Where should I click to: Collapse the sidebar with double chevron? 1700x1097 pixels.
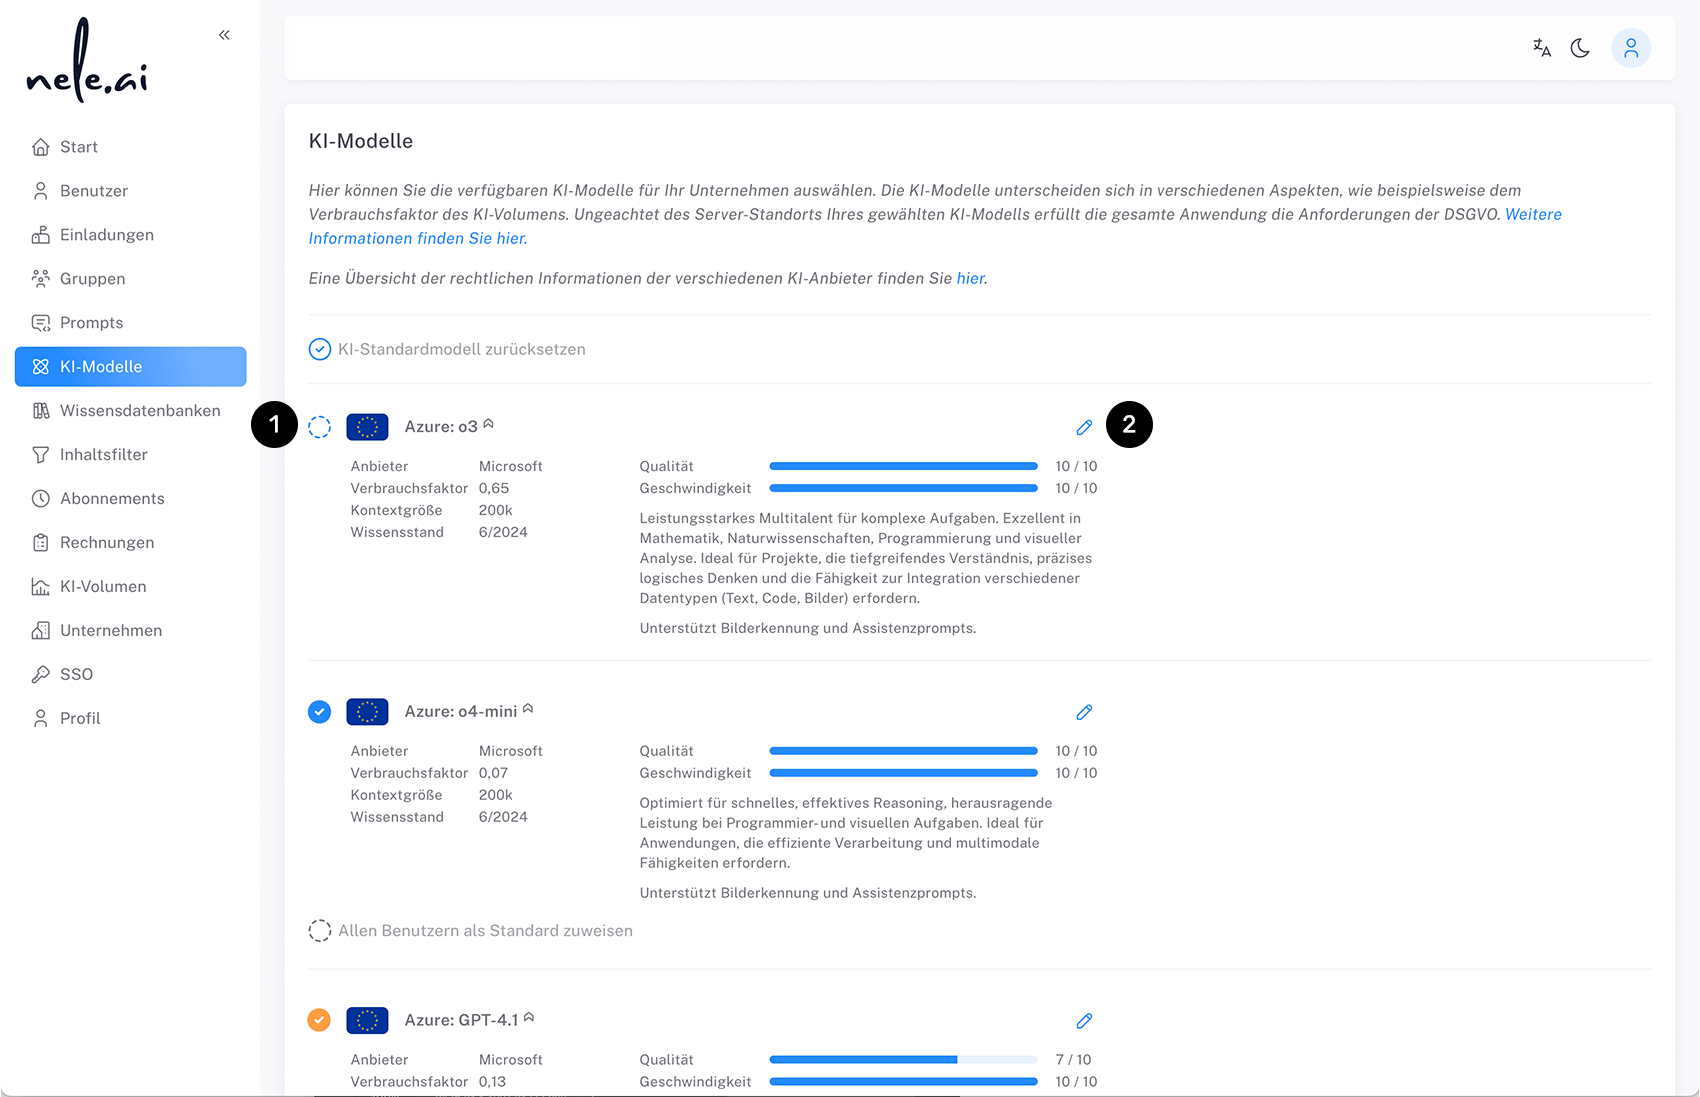(x=224, y=35)
